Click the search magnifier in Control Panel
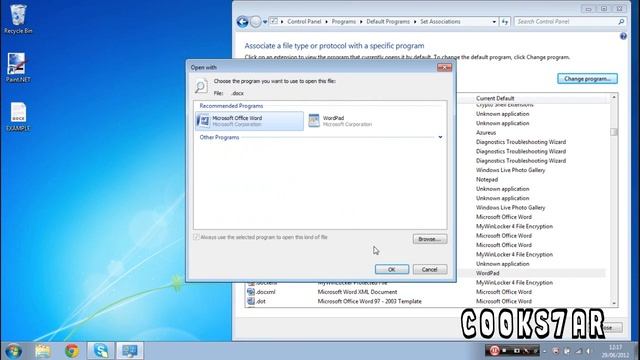Screen dimensions: 640x360 point(621,22)
